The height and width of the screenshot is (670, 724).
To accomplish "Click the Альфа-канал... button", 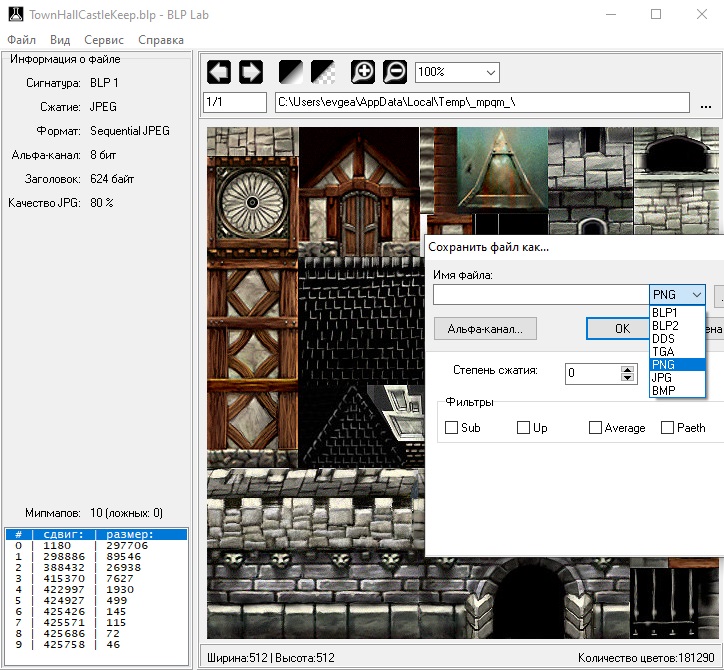I will [485, 328].
